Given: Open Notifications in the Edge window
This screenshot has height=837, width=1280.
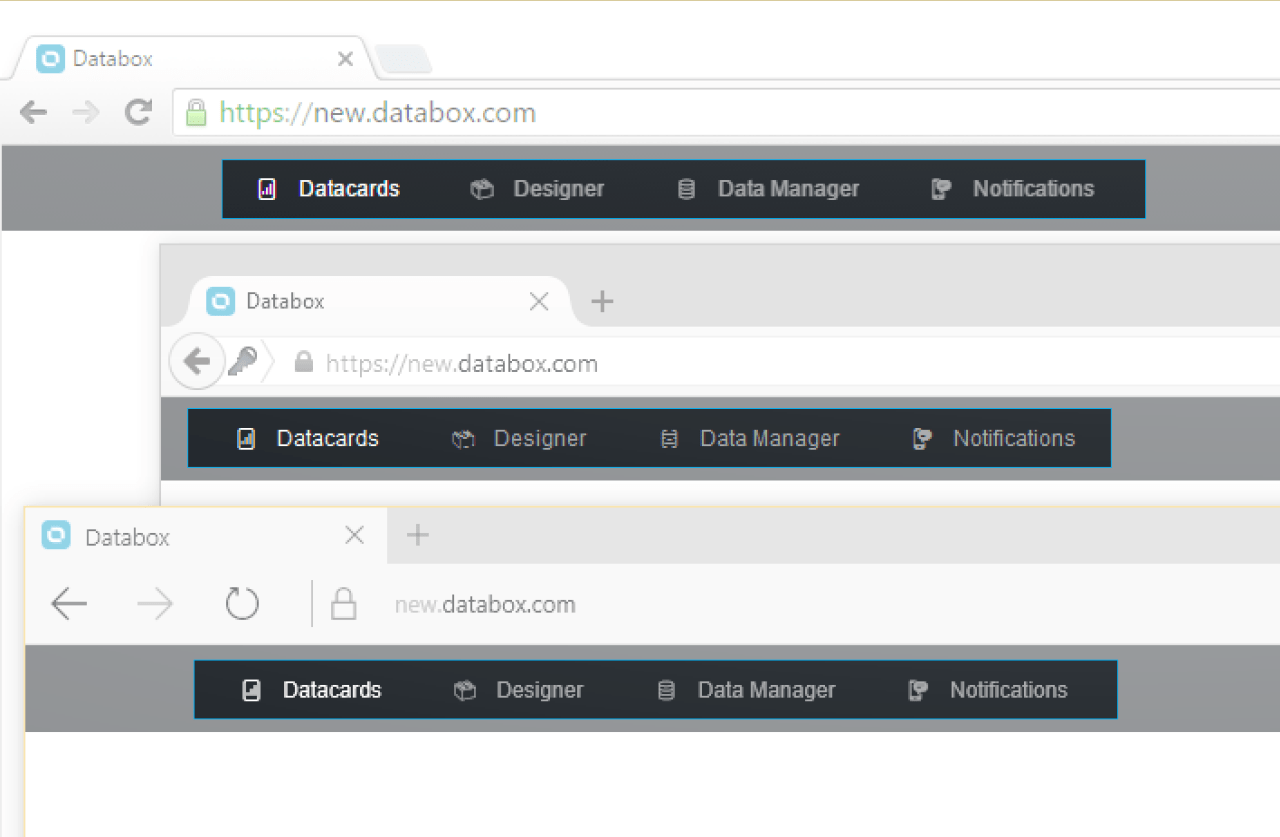Looking at the screenshot, I should (x=1009, y=690).
